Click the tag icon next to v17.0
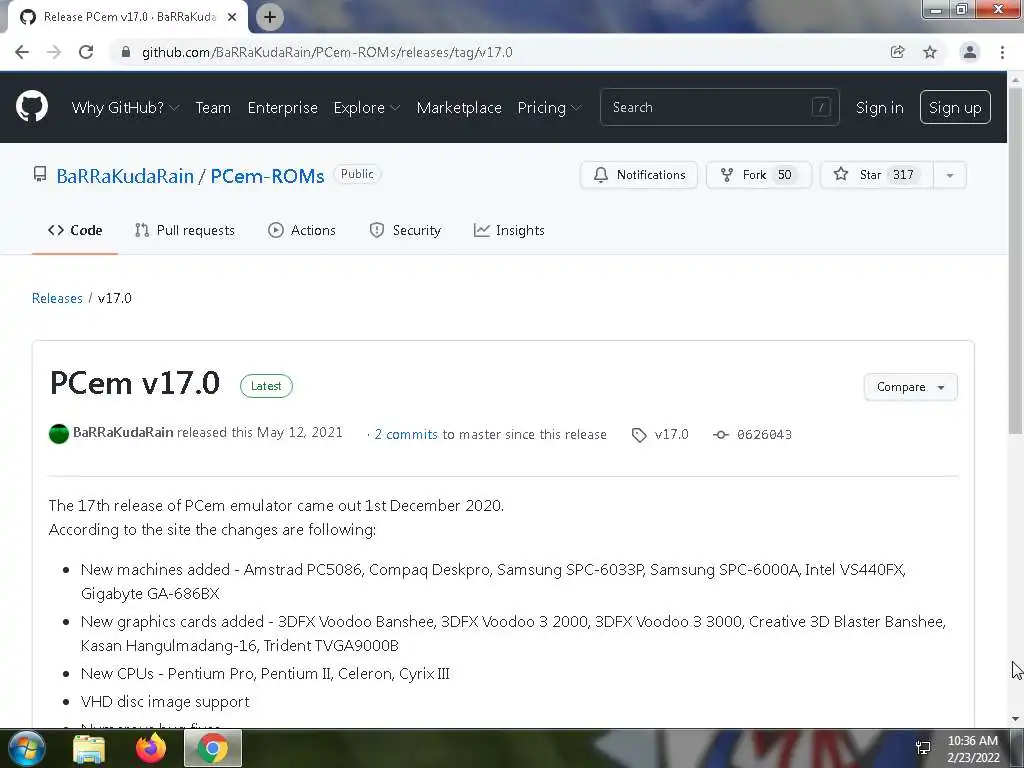The image size is (1024, 768). point(639,435)
